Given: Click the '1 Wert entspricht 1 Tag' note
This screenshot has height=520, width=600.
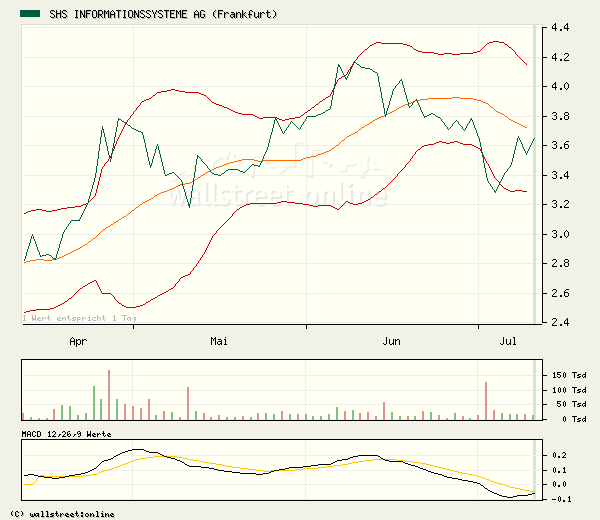Looking at the screenshot, I should click(79, 318).
